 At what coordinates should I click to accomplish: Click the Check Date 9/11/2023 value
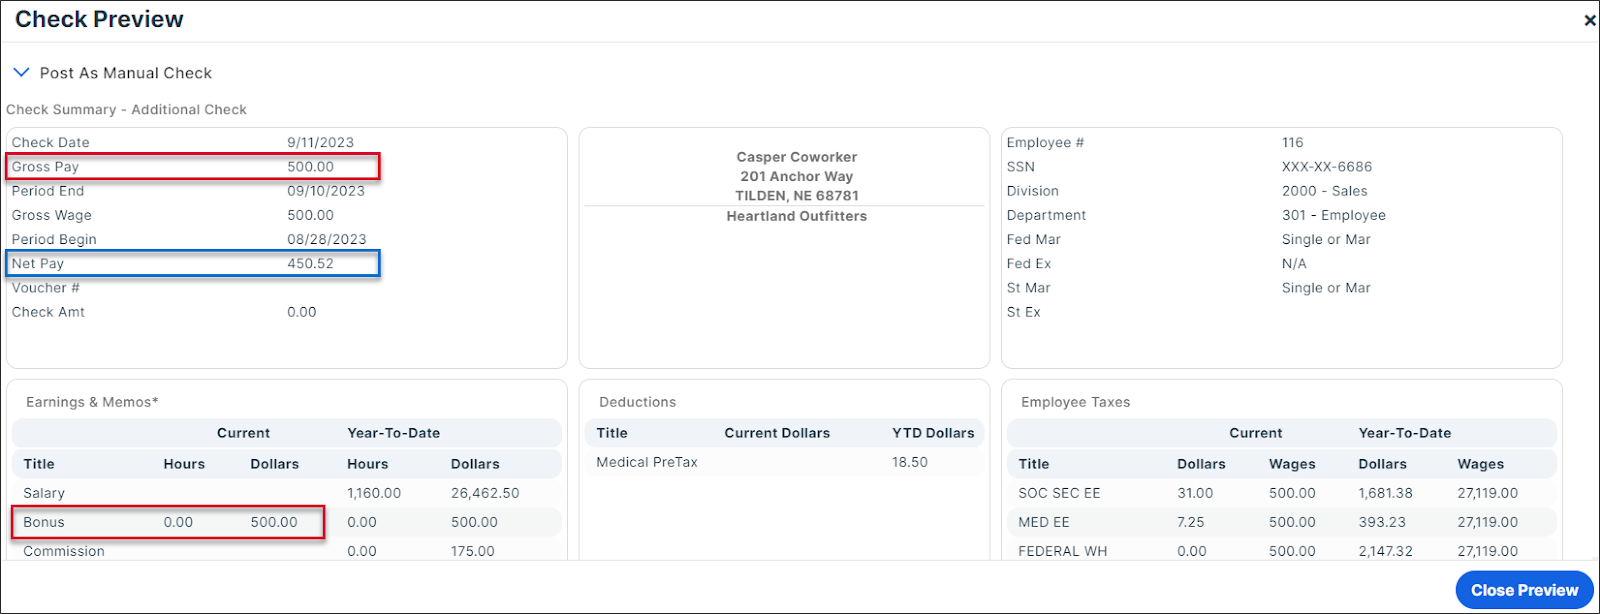click(x=321, y=143)
